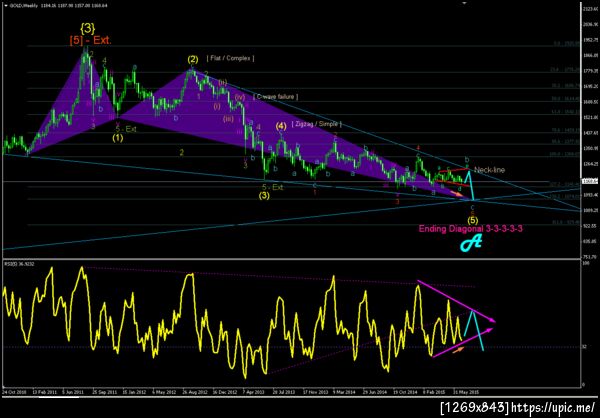Click the GOLD,Weekly chart title
This screenshot has width=600, height=418.
(x=22, y=7)
